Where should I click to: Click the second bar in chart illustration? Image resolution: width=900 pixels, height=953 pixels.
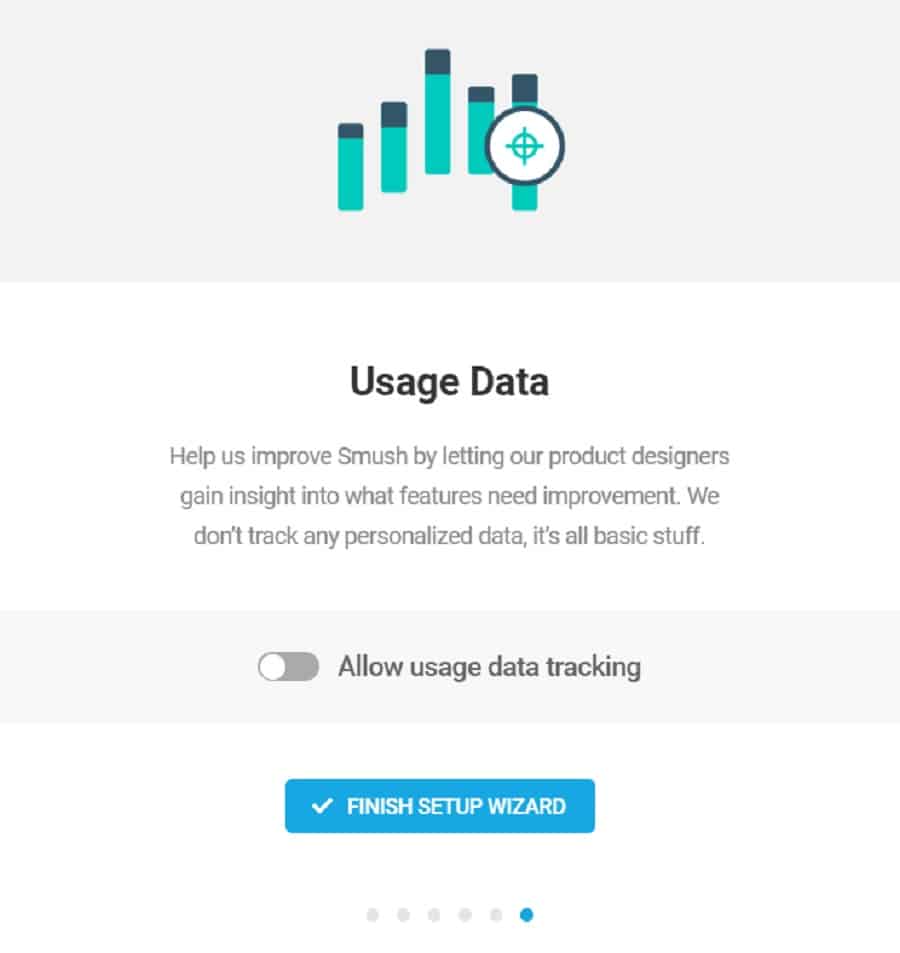(x=394, y=150)
